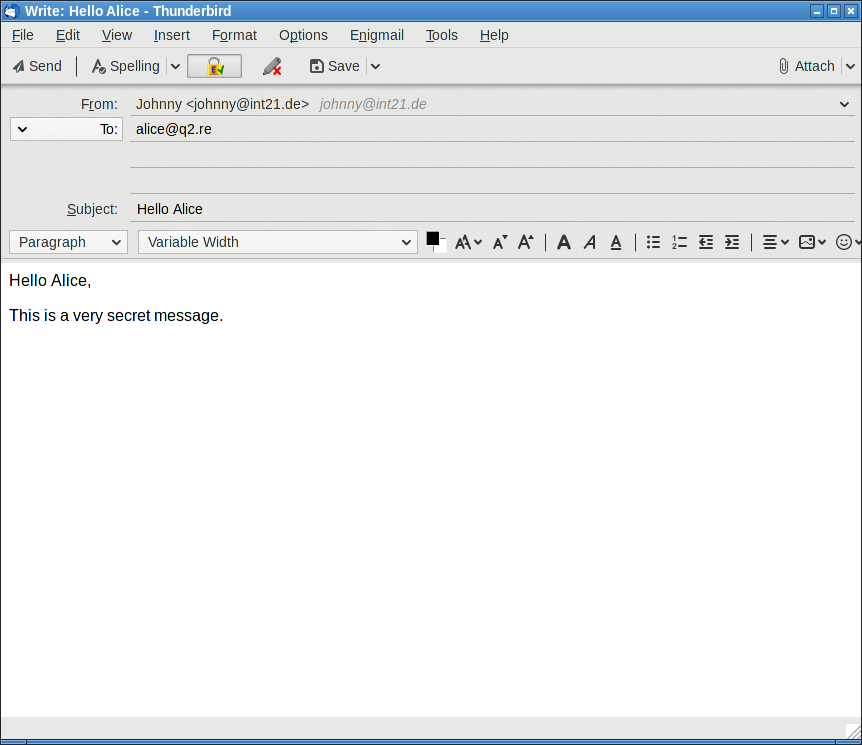Decrease the font size
Screen dimensions: 862x745
click(x=500, y=242)
